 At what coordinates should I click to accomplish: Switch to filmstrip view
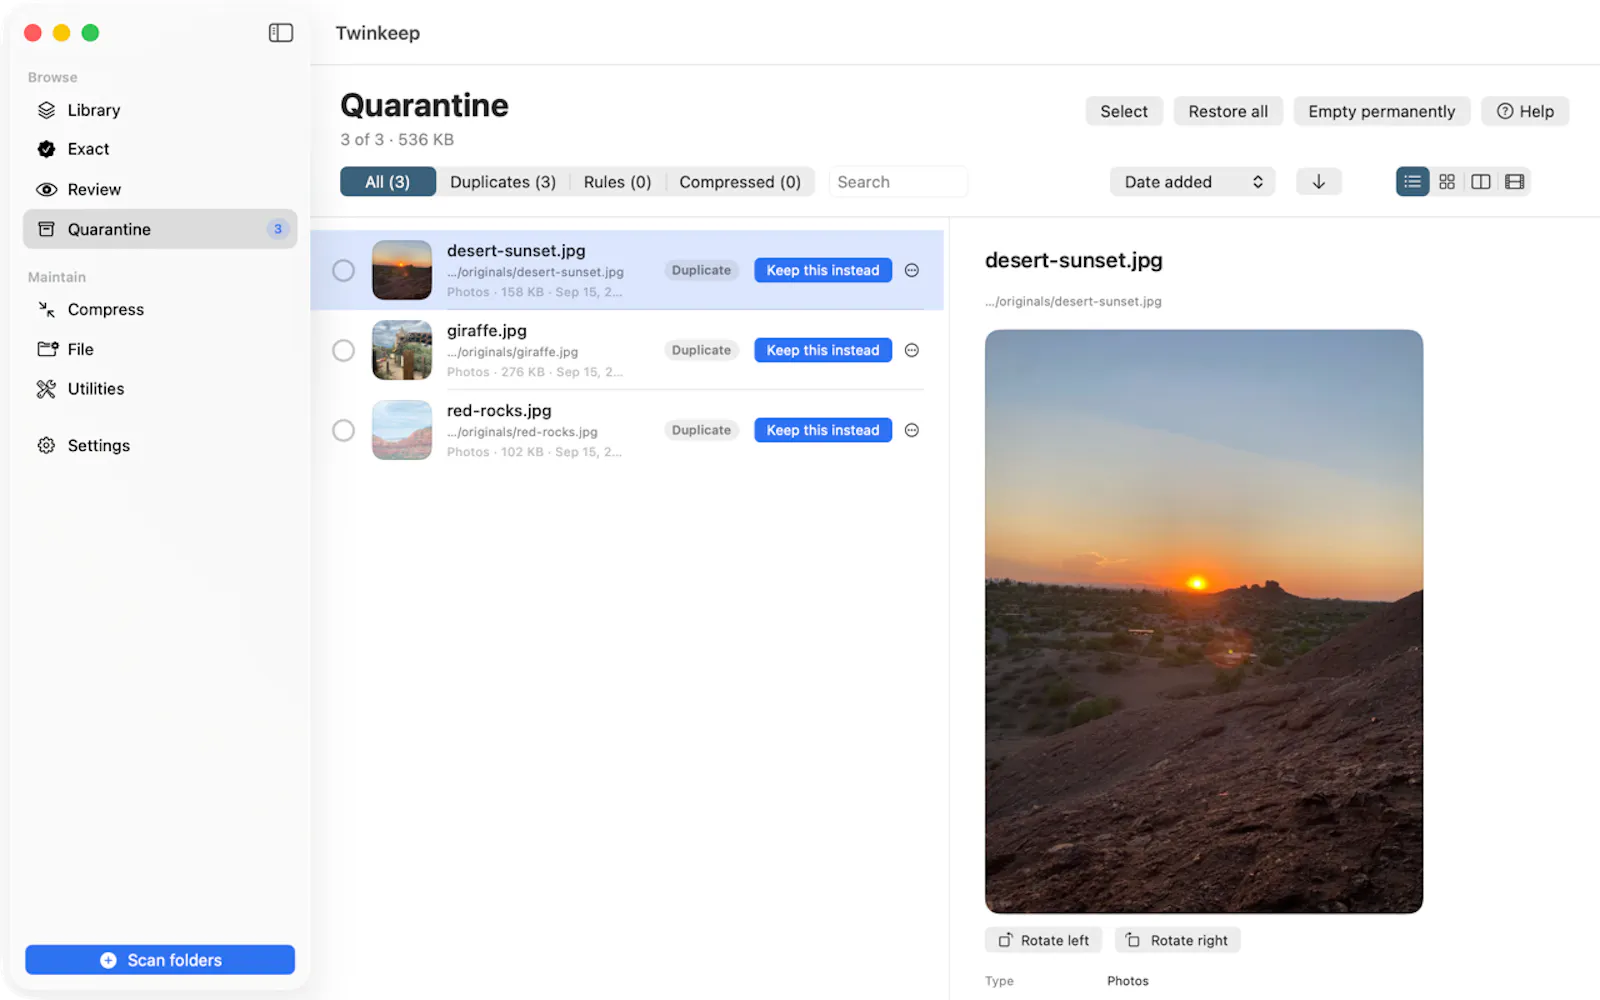tap(1515, 181)
